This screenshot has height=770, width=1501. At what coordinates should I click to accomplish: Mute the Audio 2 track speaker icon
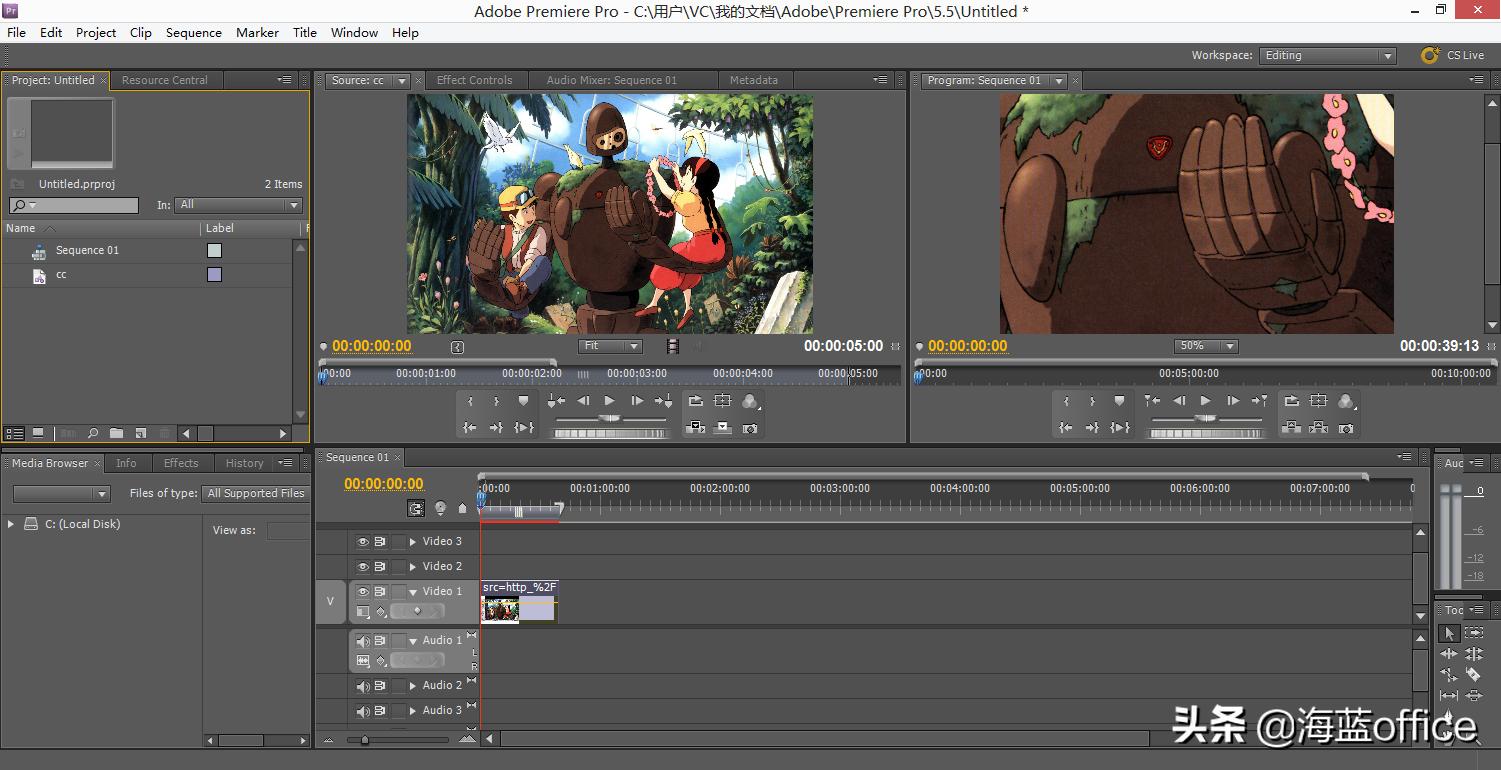click(363, 686)
